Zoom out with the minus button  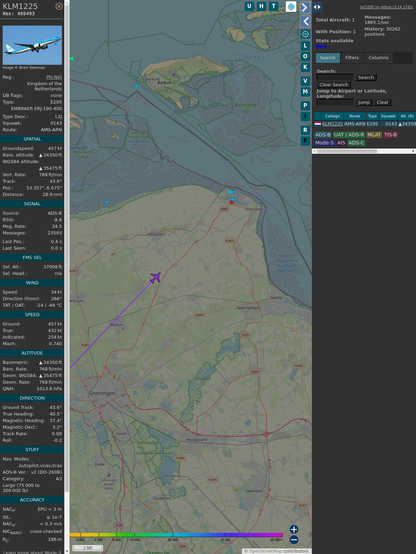pos(294,540)
